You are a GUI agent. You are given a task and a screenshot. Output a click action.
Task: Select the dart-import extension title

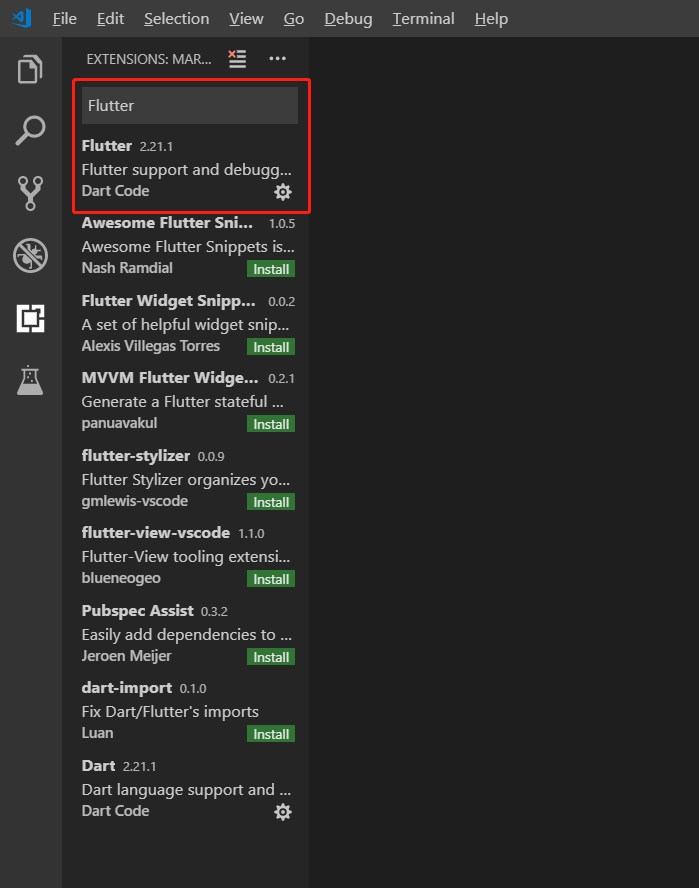tap(127, 688)
